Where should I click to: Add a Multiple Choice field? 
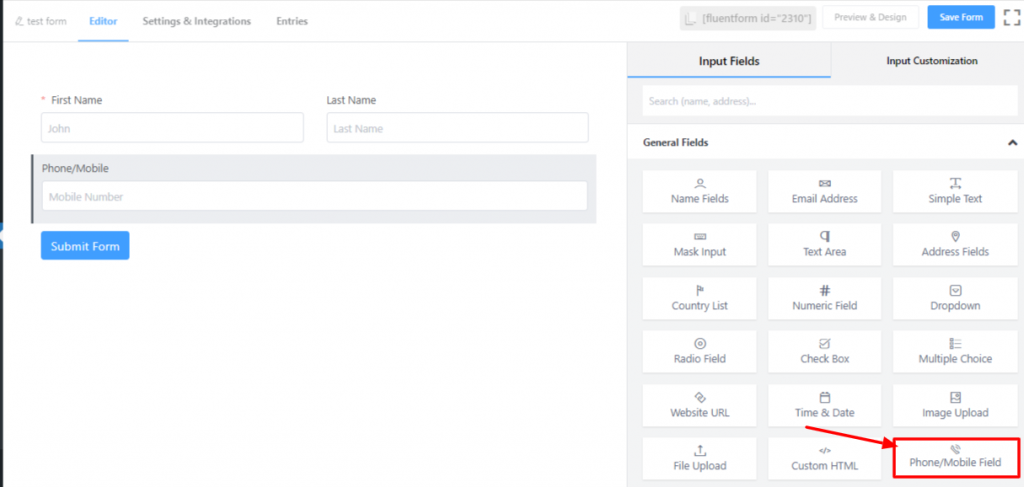point(955,352)
